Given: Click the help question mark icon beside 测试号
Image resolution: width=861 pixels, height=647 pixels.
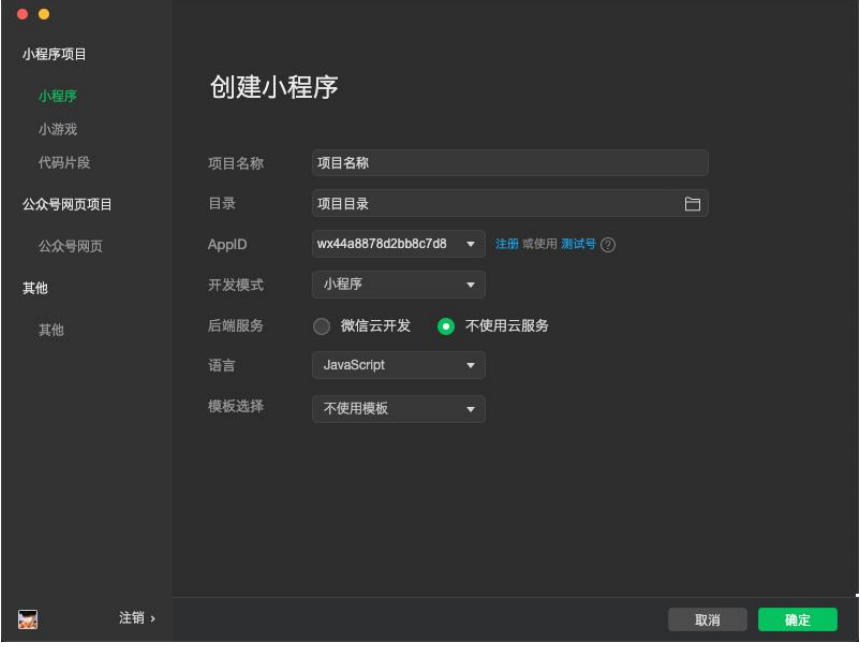Looking at the screenshot, I should point(608,245).
